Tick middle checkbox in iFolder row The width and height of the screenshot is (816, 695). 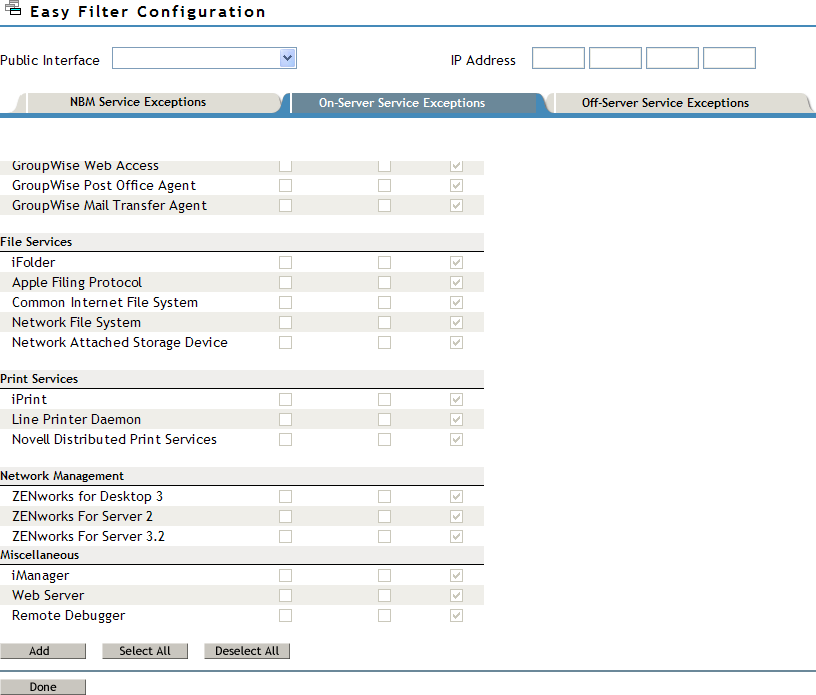click(385, 262)
